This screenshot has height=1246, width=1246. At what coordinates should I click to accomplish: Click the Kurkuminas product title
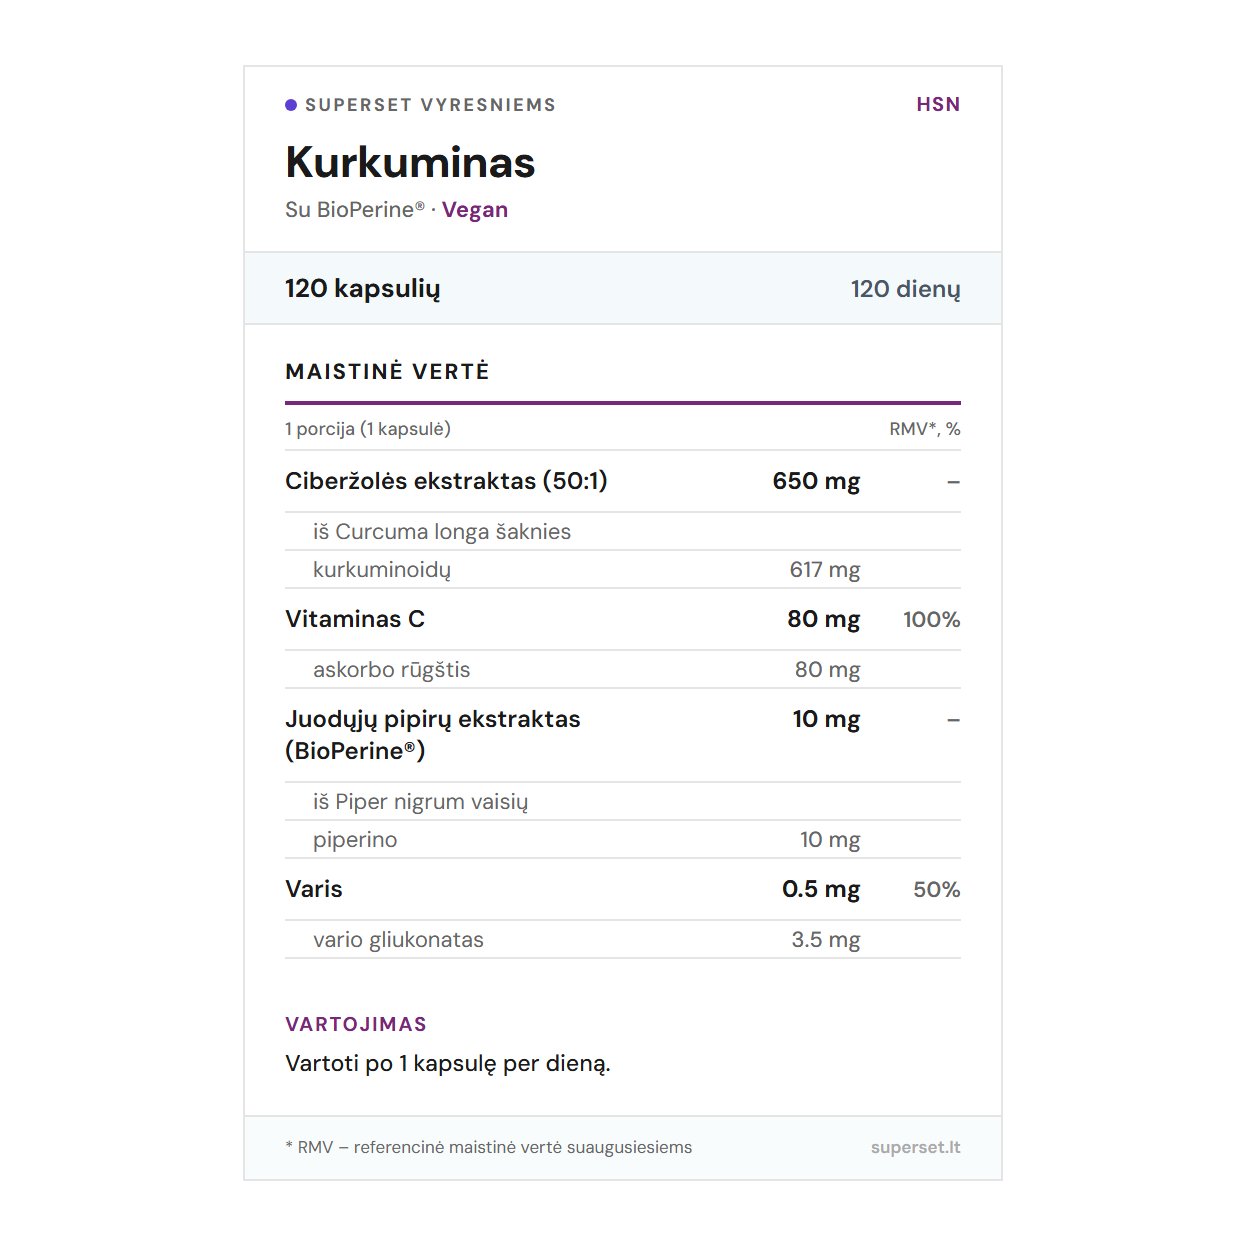click(x=410, y=163)
